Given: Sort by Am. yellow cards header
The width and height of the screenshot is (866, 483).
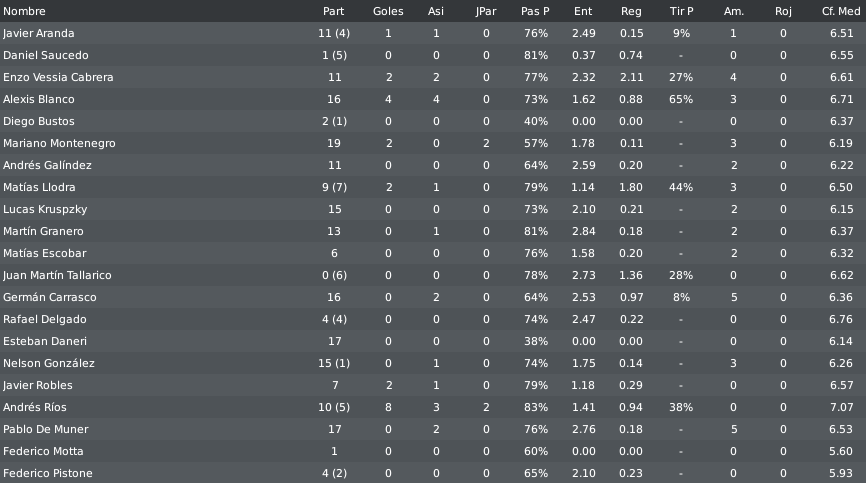Looking at the screenshot, I should pyautogui.click(x=734, y=11).
